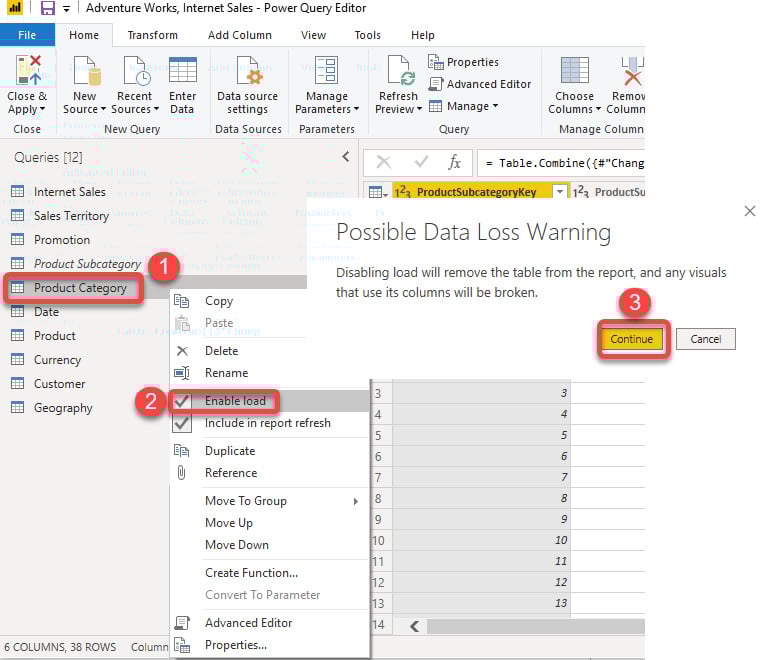Image resolution: width=762 pixels, height=660 pixels.
Task: Click horizontal scrollbar left arrow
Action: coord(415,626)
